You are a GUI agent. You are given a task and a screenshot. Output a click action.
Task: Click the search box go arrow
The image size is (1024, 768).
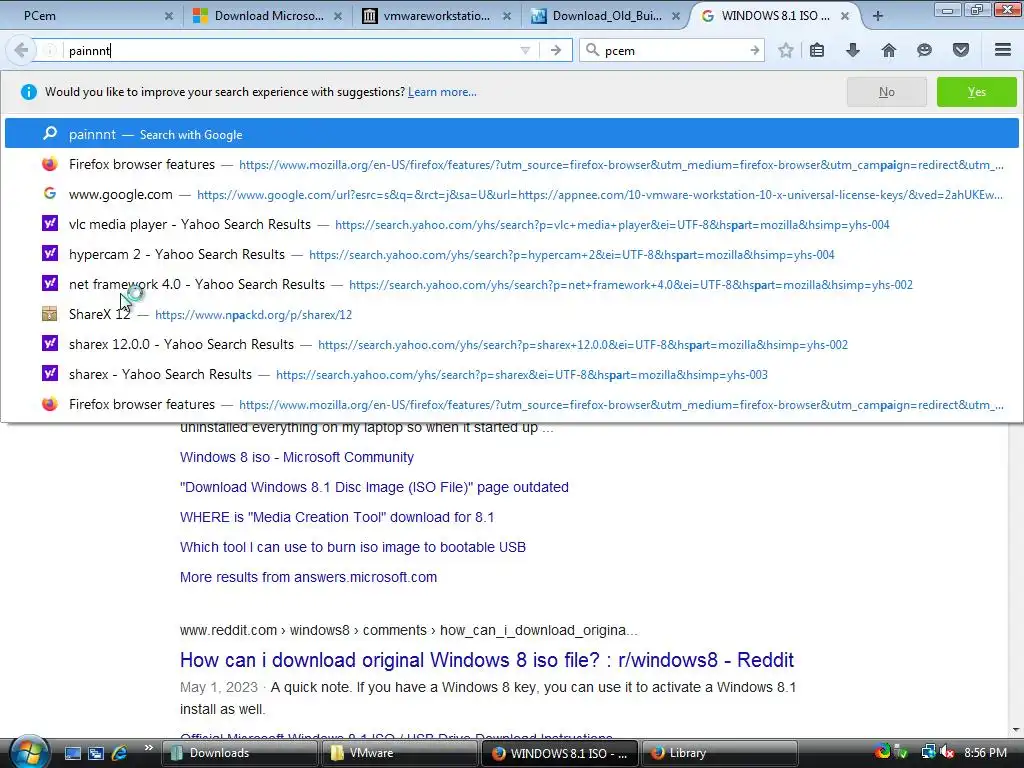coord(755,50)
